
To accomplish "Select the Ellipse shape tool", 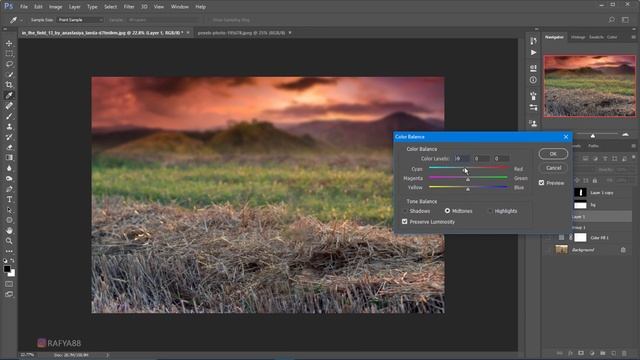I will coord(9,220).
